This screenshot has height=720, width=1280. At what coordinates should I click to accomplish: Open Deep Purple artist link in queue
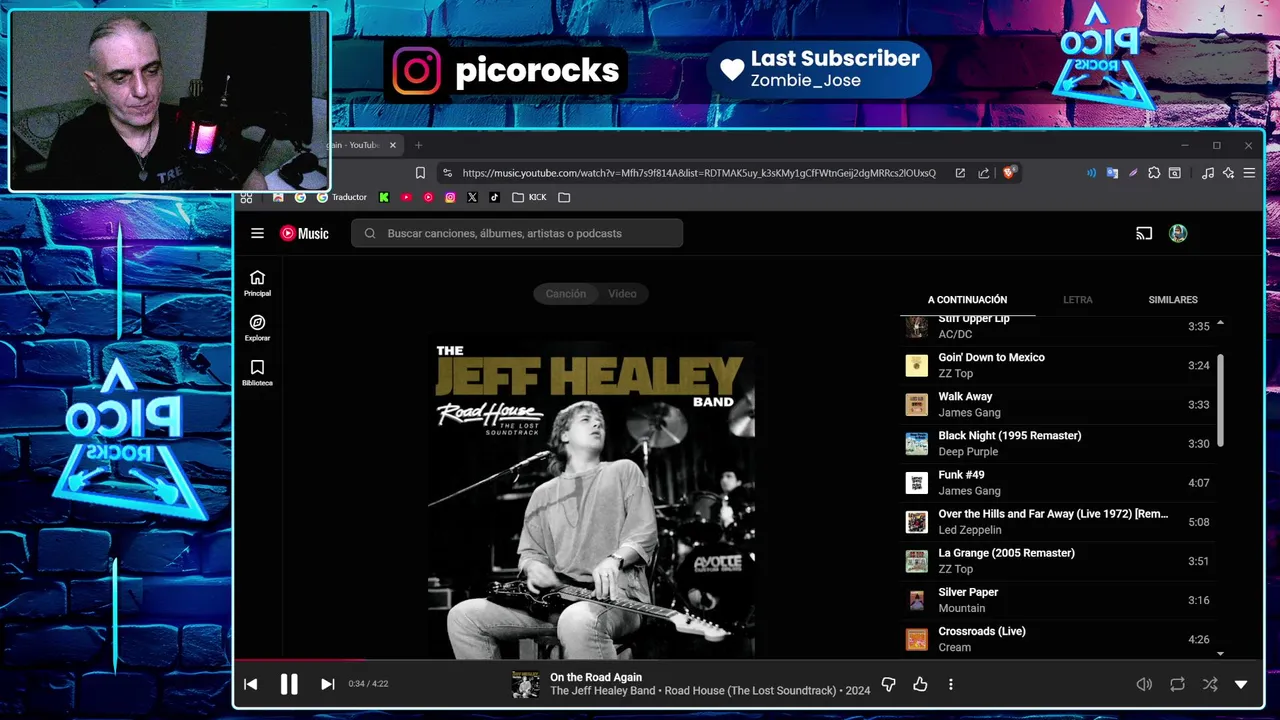(968, 451)
